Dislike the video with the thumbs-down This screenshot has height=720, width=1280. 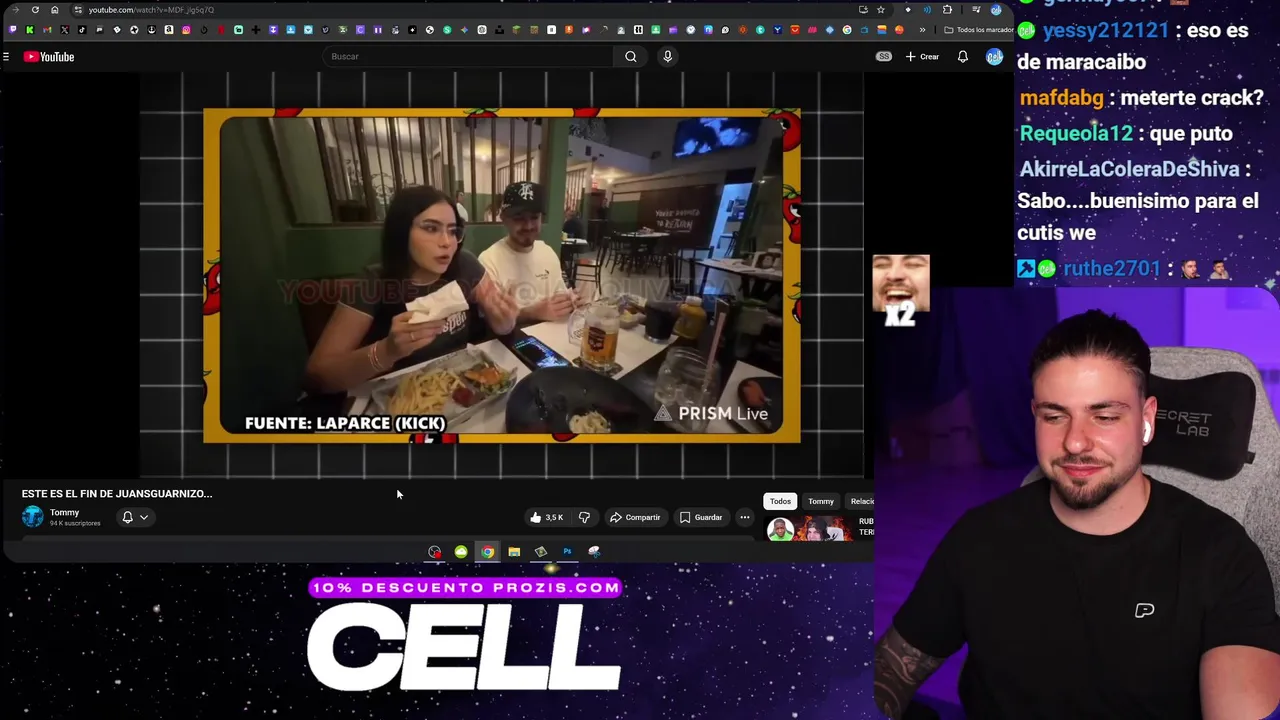(584, 517)
